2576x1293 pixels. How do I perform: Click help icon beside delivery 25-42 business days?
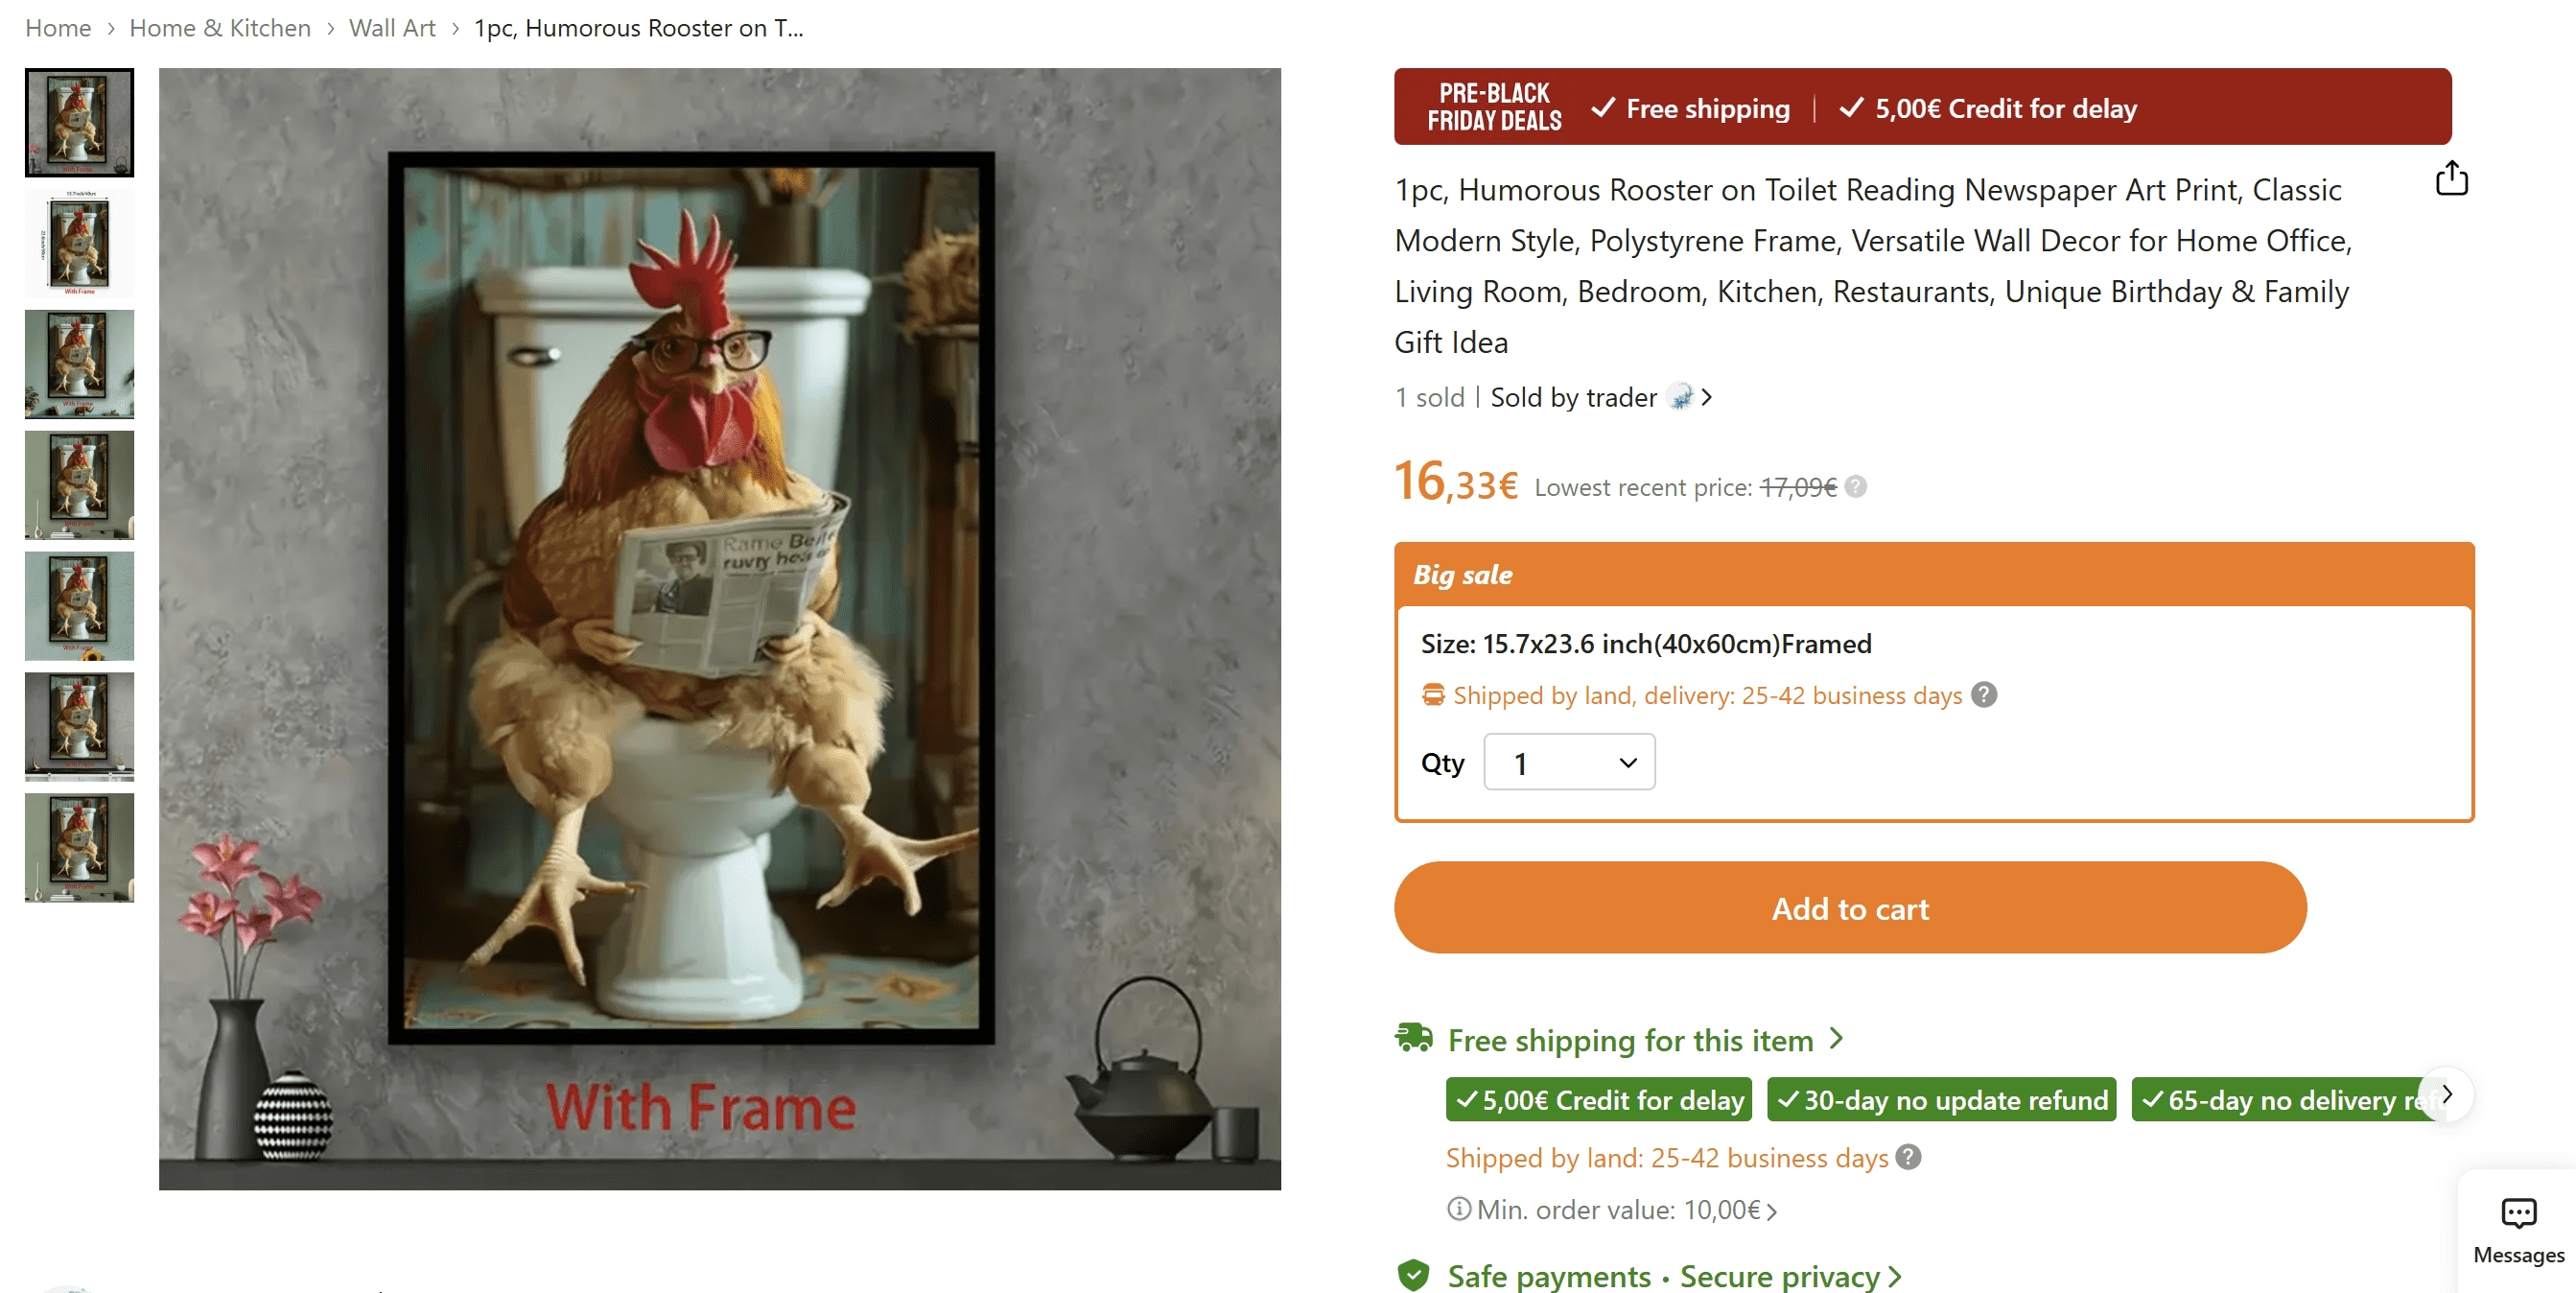click(x=1984, y=694)
